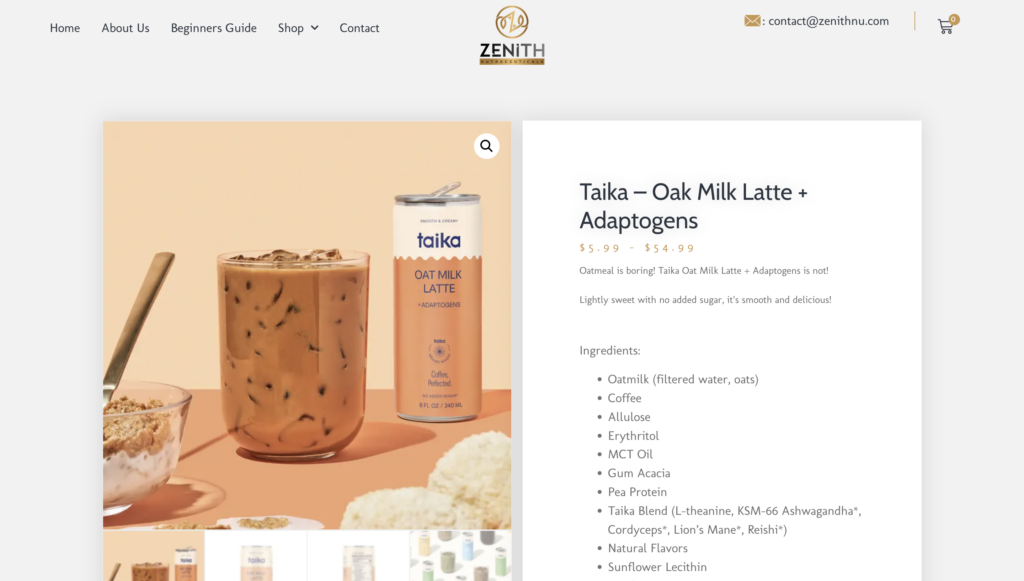Click the contact@zenithnu.com email link

pos(828,21)
